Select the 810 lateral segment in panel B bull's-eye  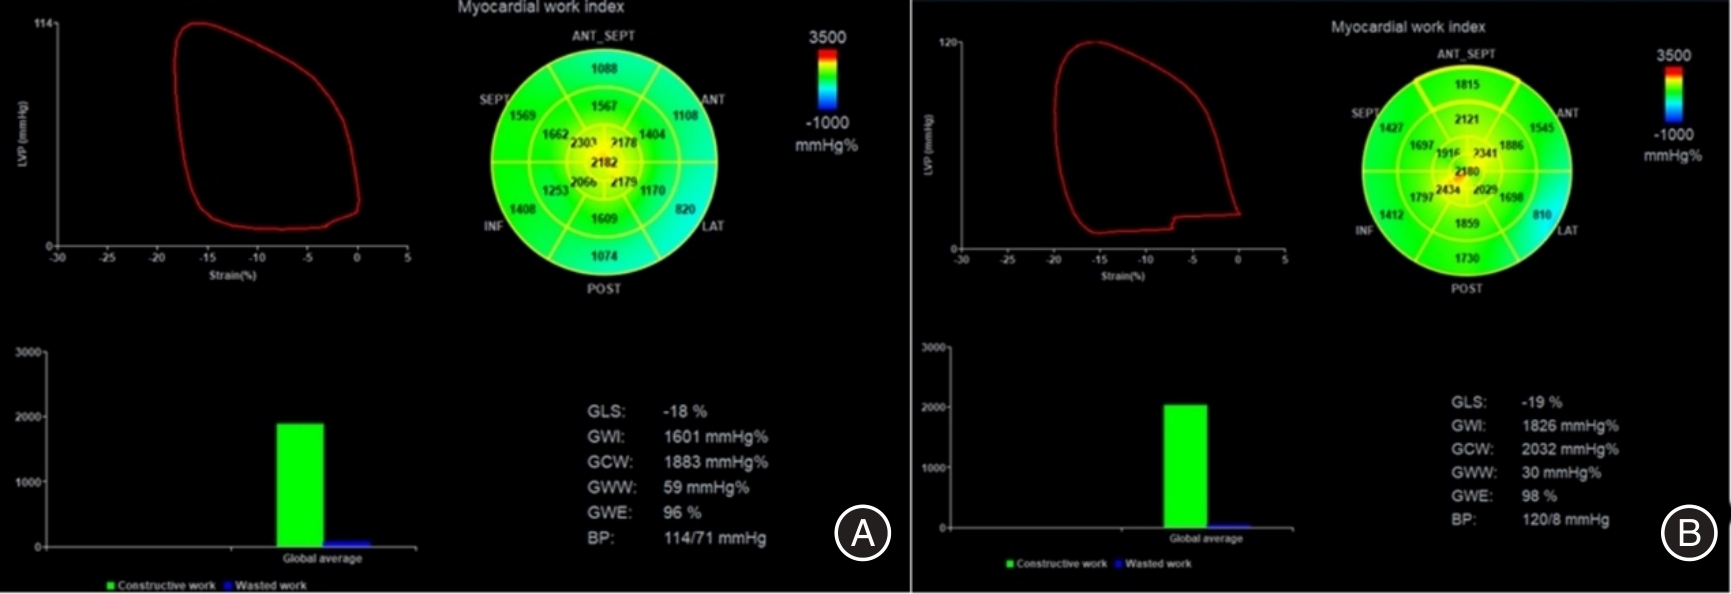click(x=1541, y=215)
